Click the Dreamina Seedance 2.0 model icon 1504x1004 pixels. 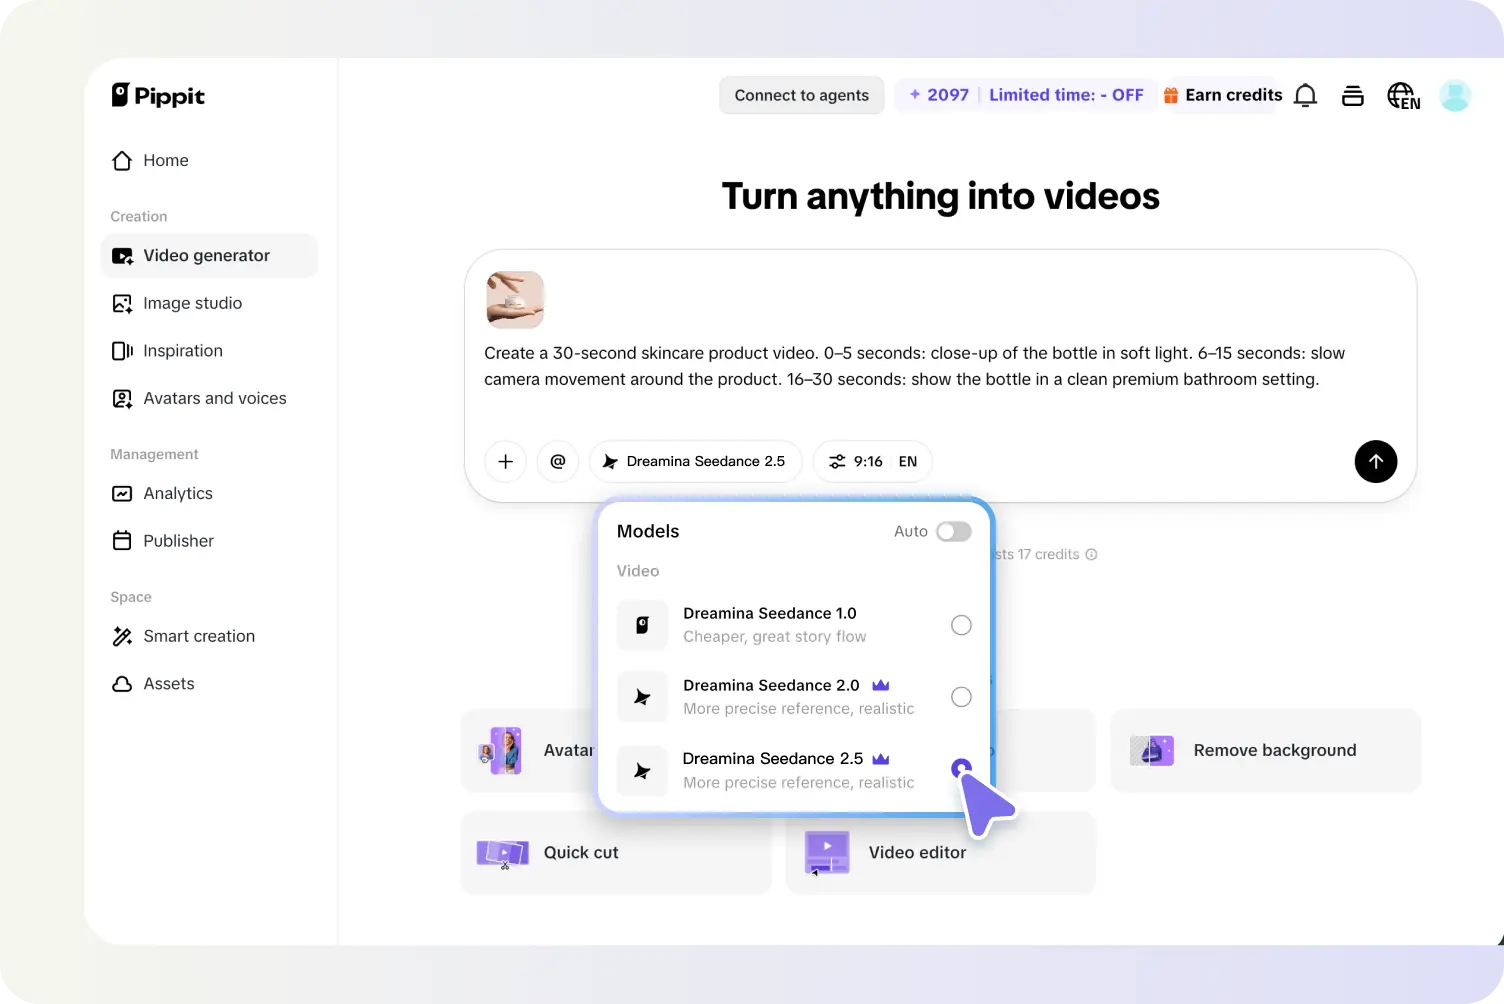pos(642,697)
